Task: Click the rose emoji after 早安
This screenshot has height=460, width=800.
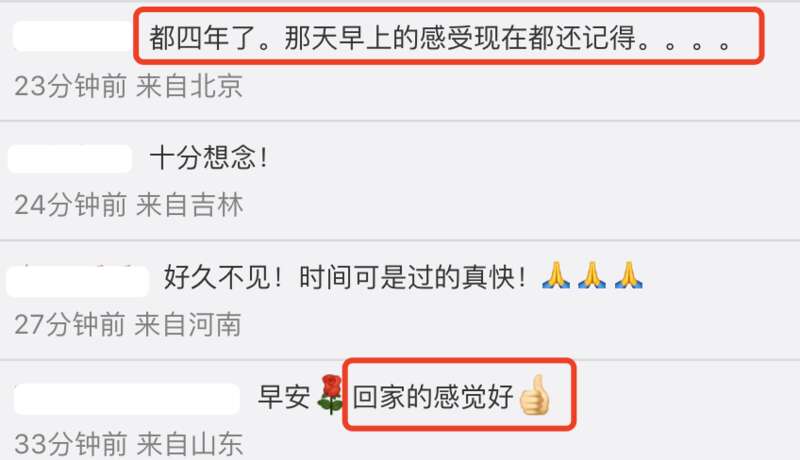Action: pyautogui.click(x=331, y=394)
